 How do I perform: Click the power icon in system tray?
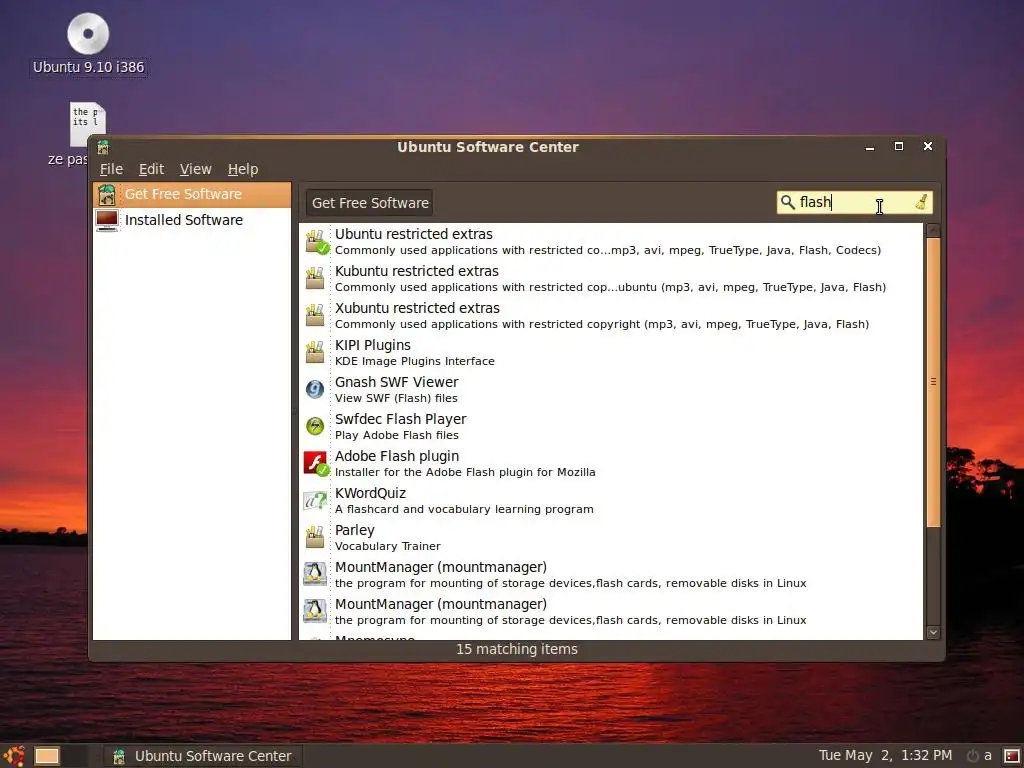click(972, 756)
